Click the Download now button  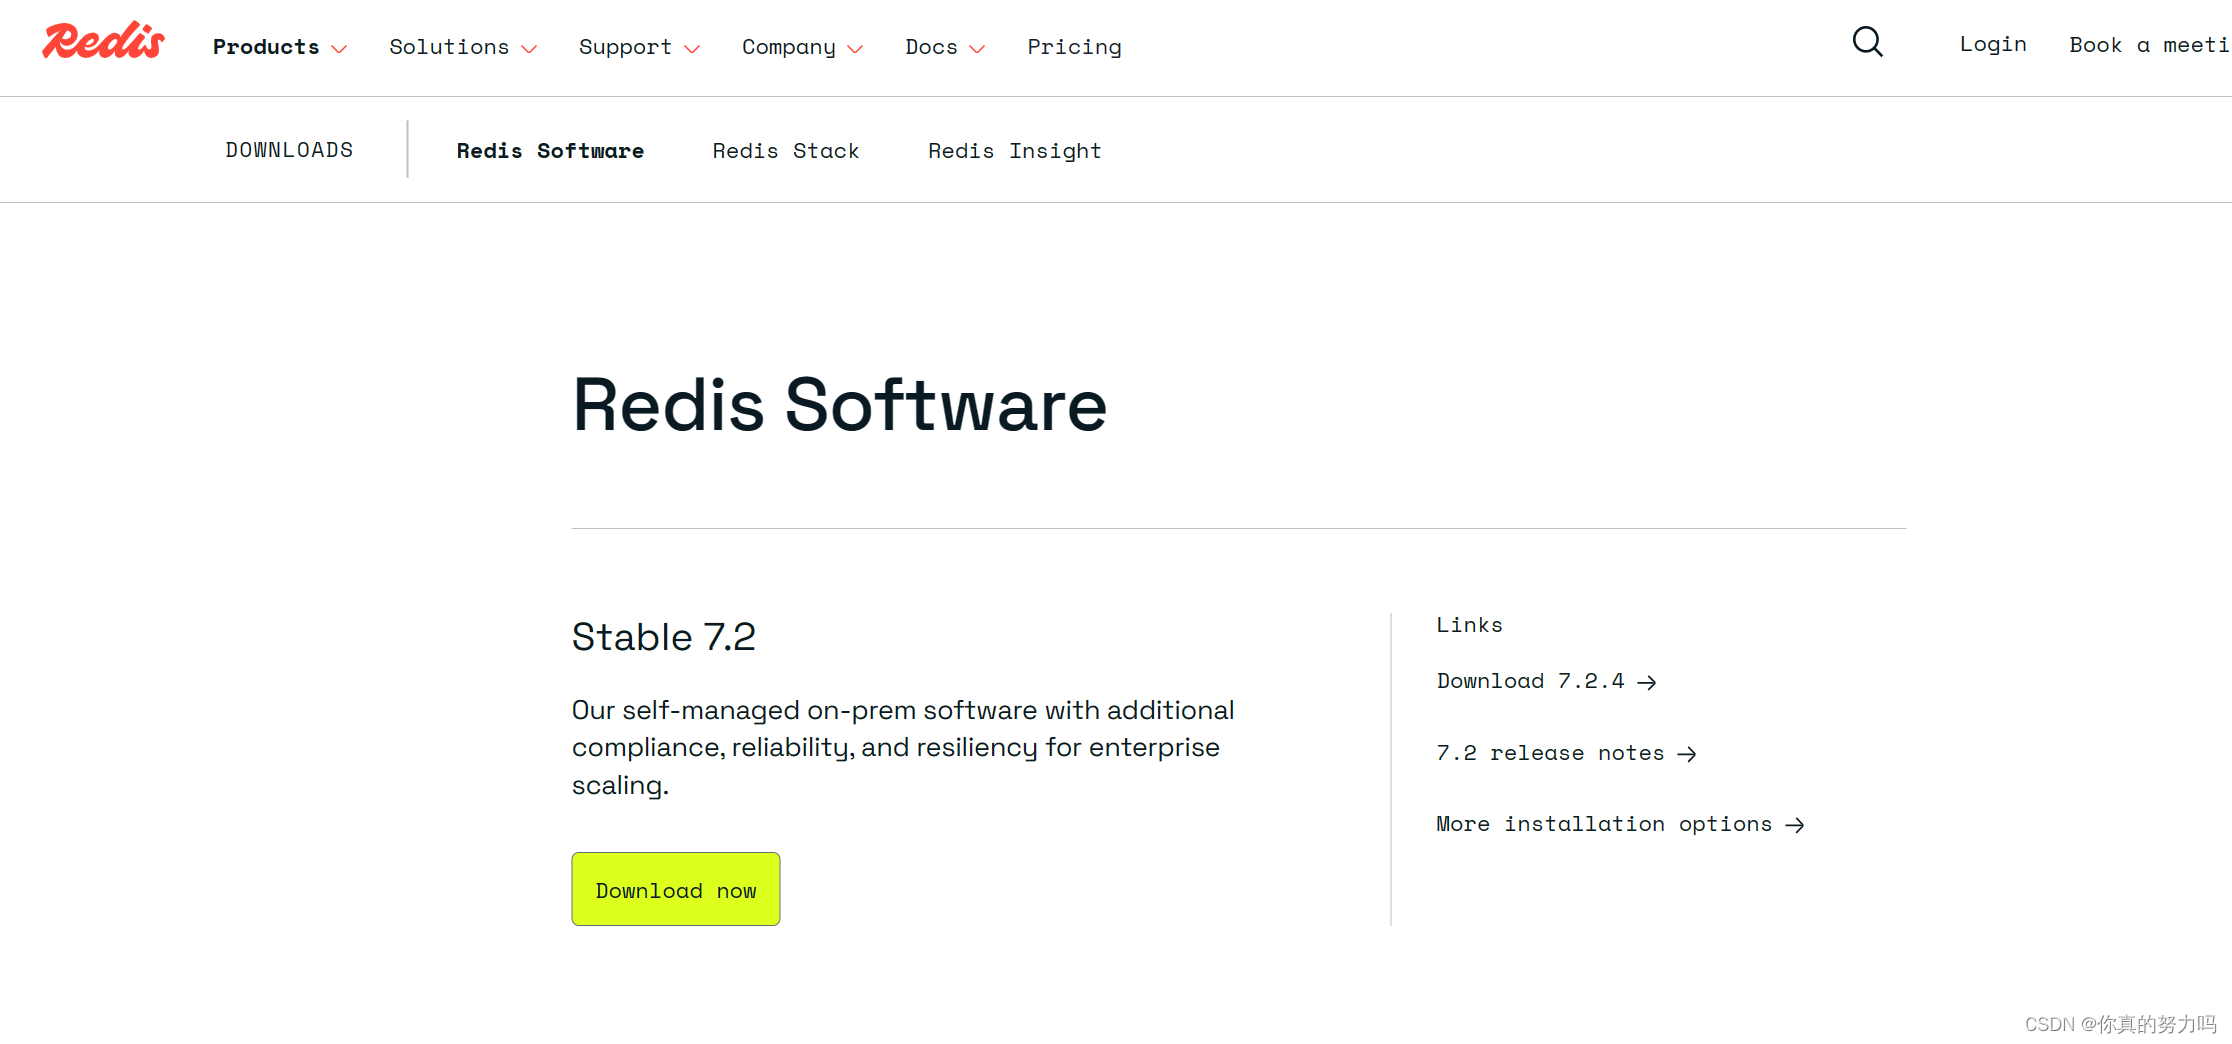[x=675, y=889]
